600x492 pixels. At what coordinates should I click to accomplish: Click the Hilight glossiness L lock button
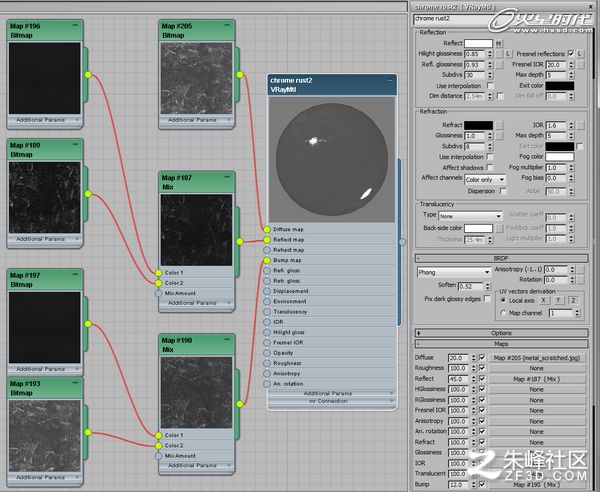508,54
